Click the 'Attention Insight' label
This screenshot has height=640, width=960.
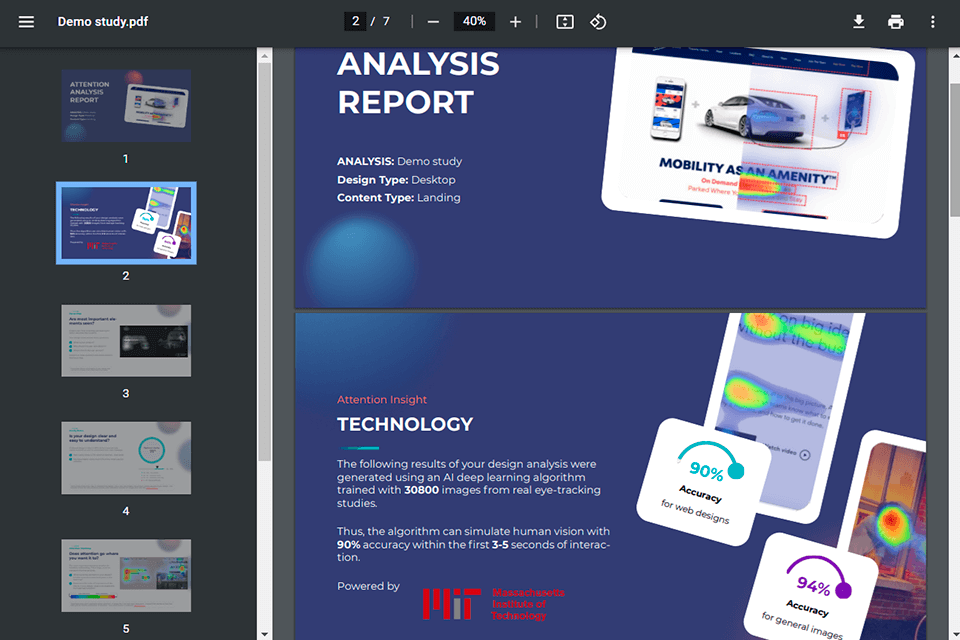381,399
